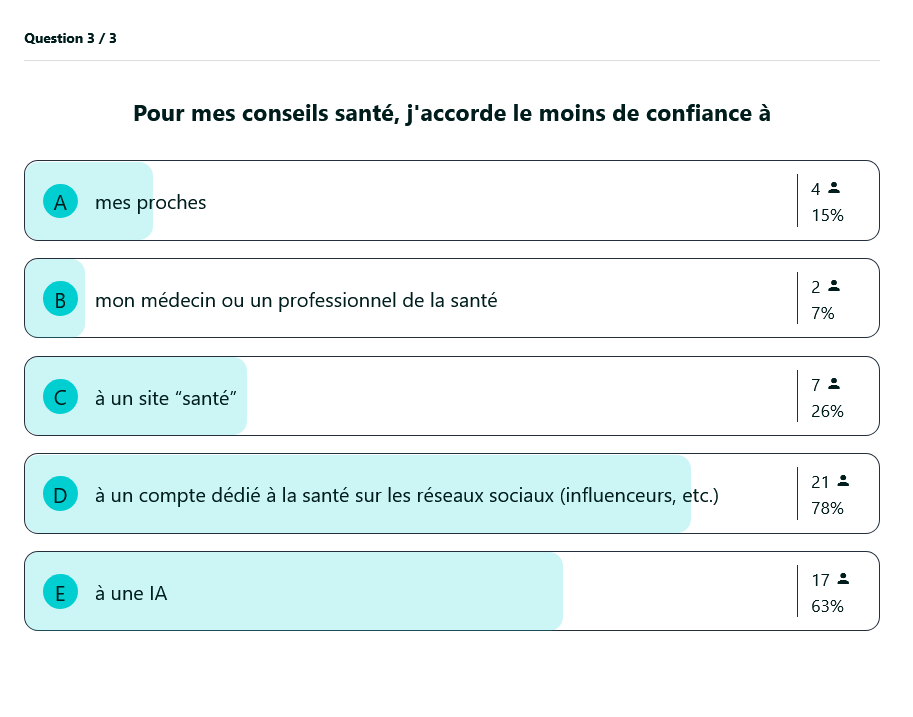The height and width of the screenshot is (717, 913).
Task: Select the answer "à une IA"
Action: [x=131, y=593]
